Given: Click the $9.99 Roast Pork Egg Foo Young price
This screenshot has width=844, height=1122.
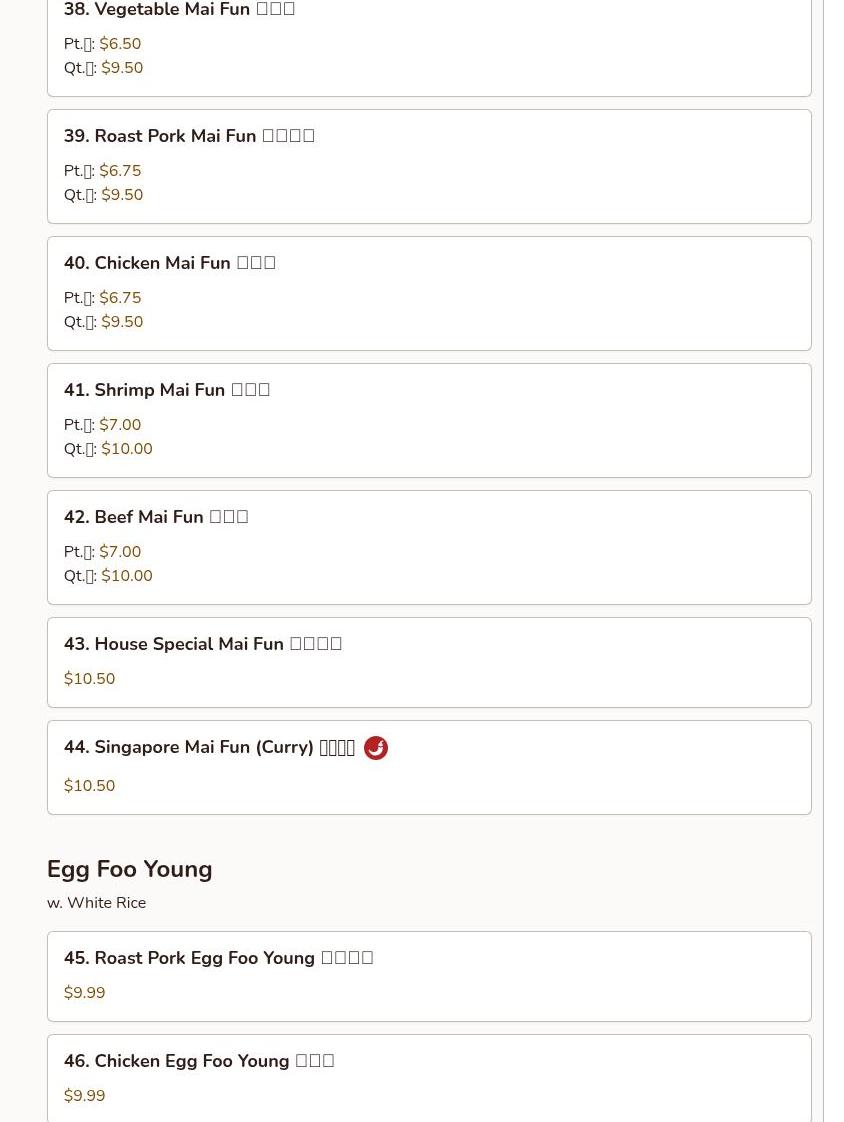Looking at the screenshot, I should pos(84,992).
